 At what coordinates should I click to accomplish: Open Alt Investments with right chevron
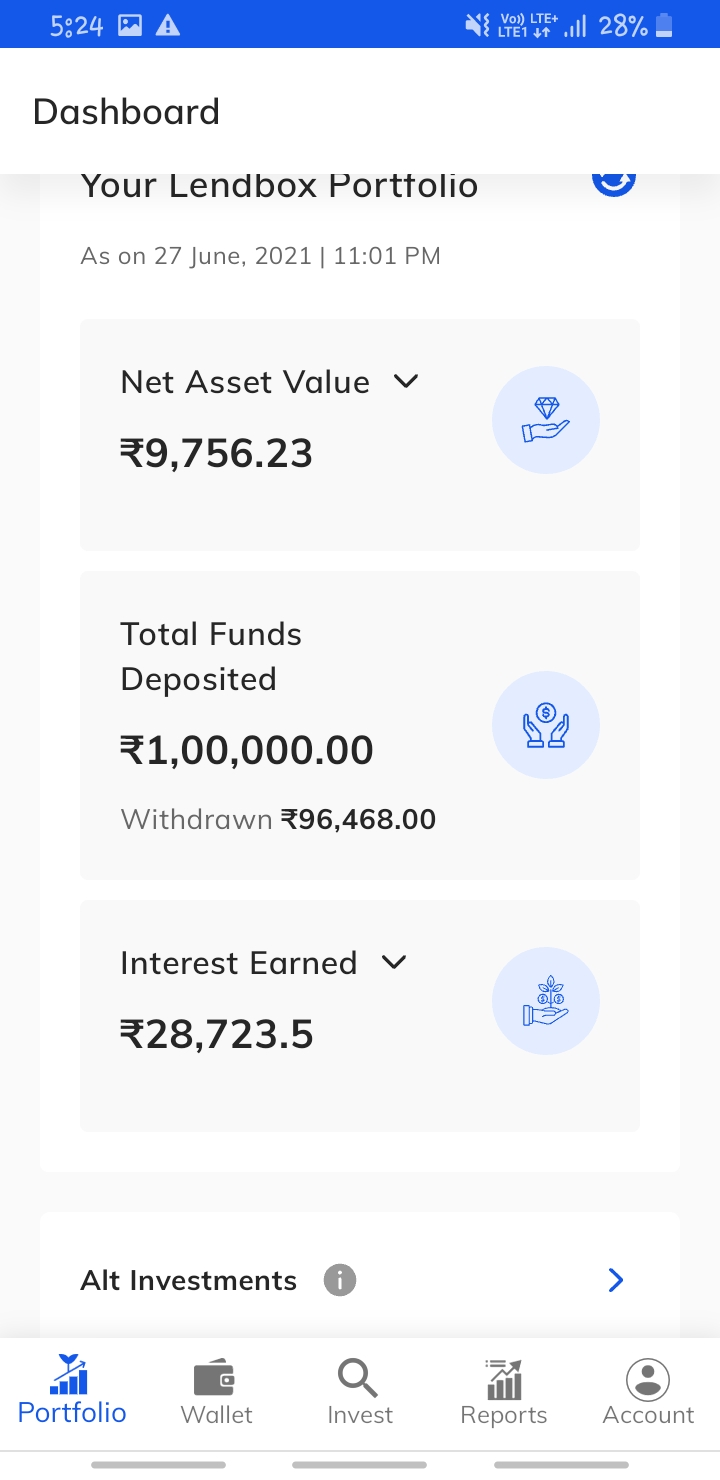coord(616,1280)
